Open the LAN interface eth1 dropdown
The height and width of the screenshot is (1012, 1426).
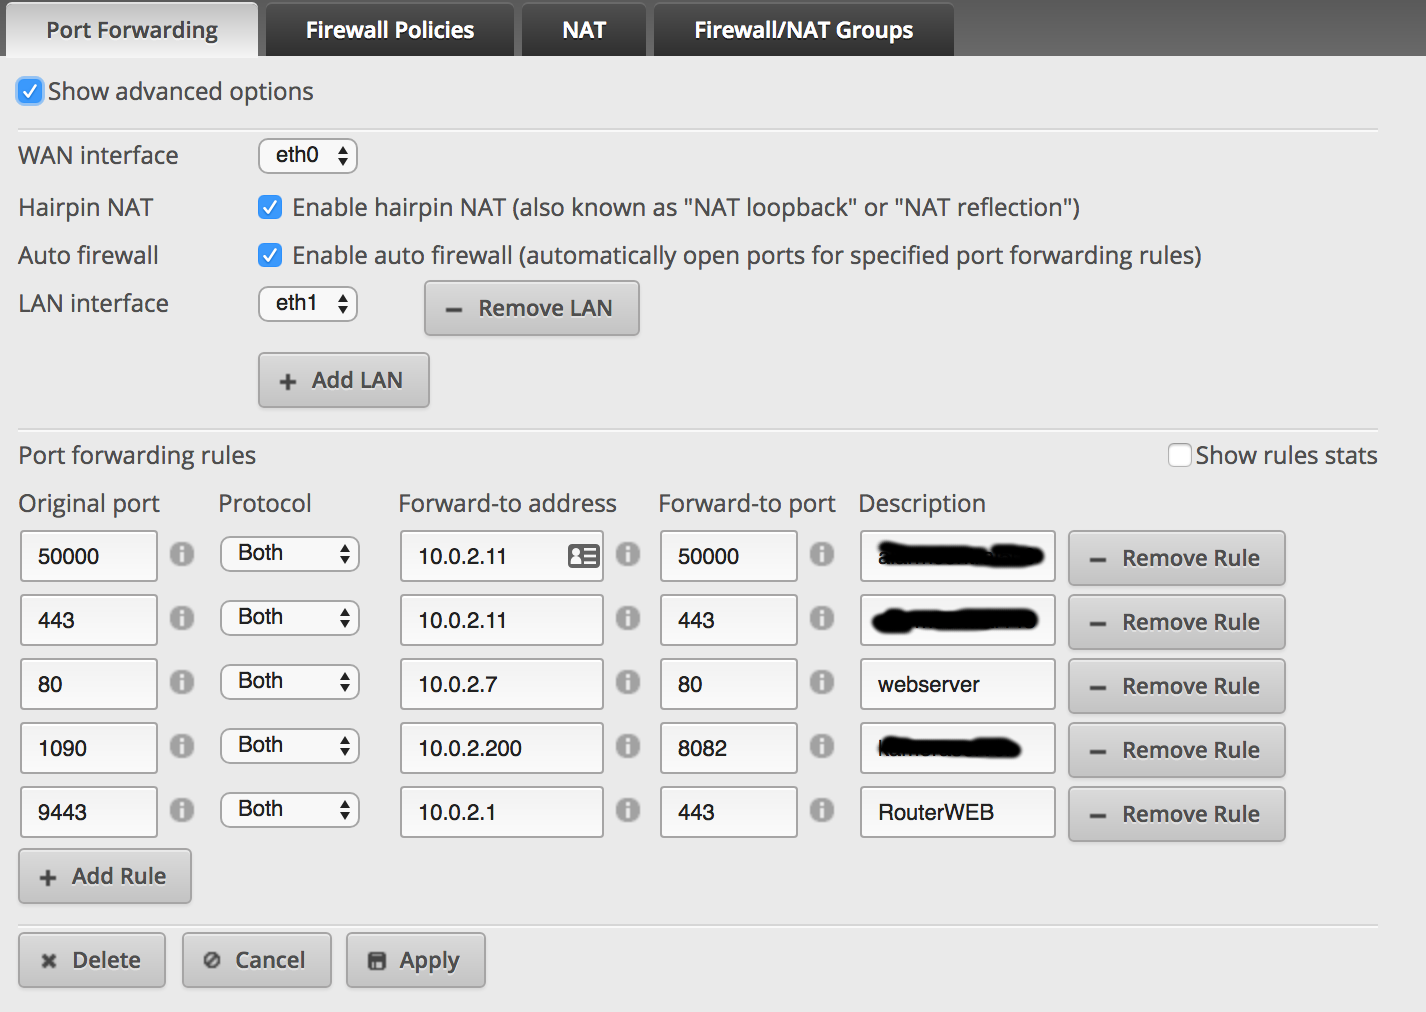point(308,304)
